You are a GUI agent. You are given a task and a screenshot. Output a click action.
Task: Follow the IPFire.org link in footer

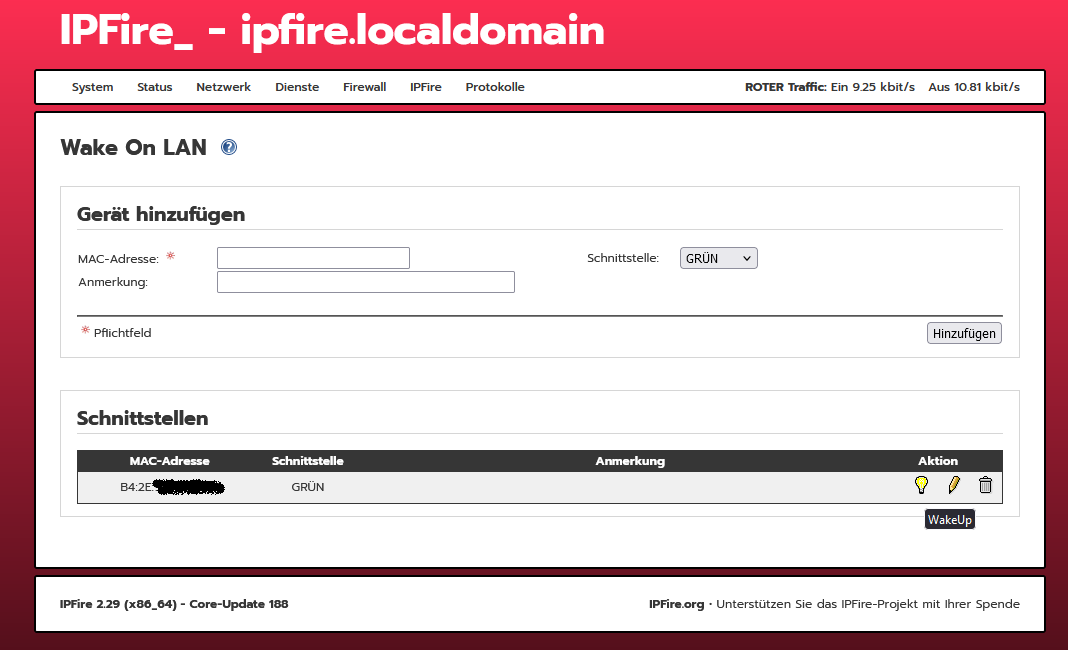click(676, 604)
